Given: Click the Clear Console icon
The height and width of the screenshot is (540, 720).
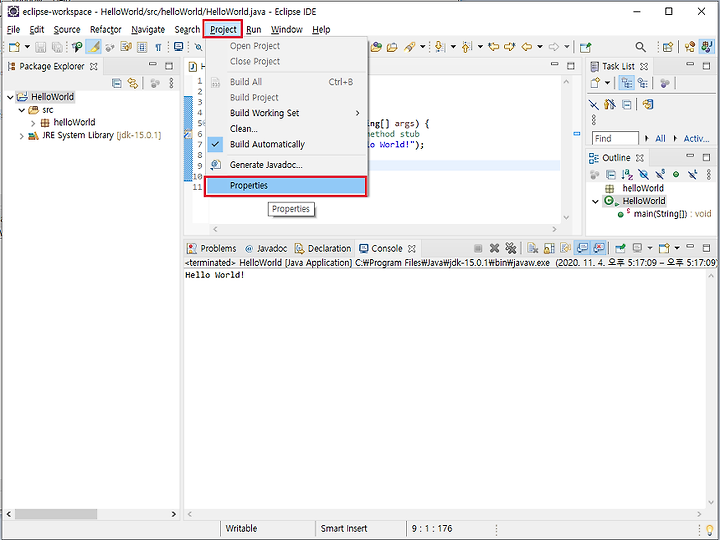Looking at the screenshot, I should point(533,248).
